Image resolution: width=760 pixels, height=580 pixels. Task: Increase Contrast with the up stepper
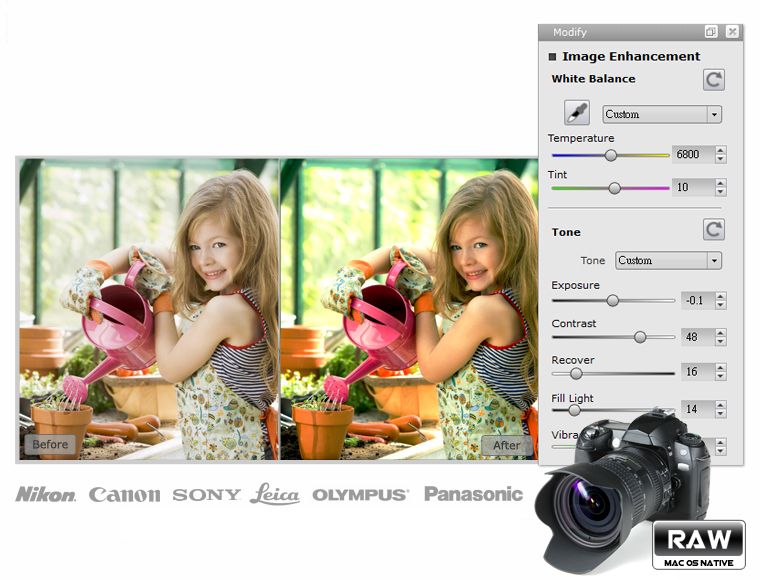721,332
